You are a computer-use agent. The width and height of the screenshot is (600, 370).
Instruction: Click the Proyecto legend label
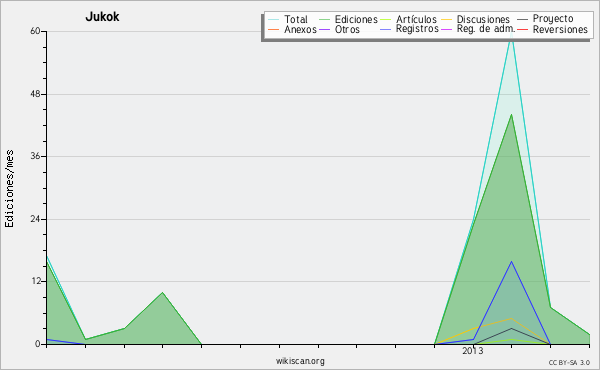point(553,18)
